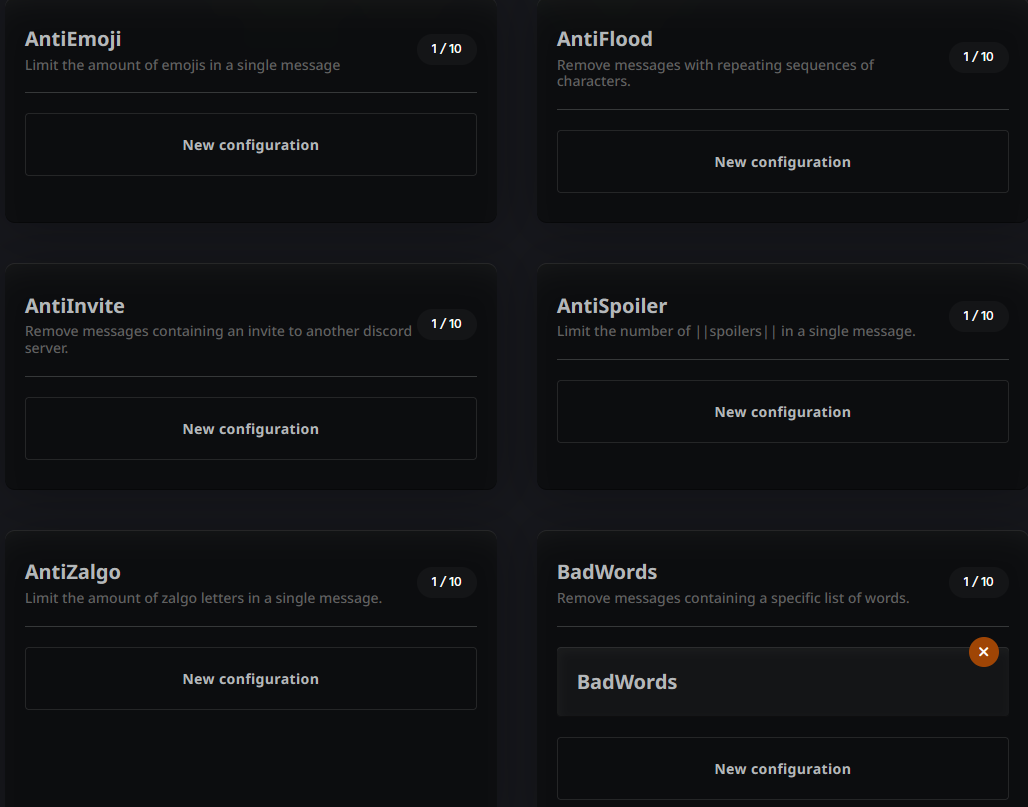Screen dimensions: 1028x807
Task: Click the AntiSpoiler description with ||spoilers|| text
Action: [736, 331]
